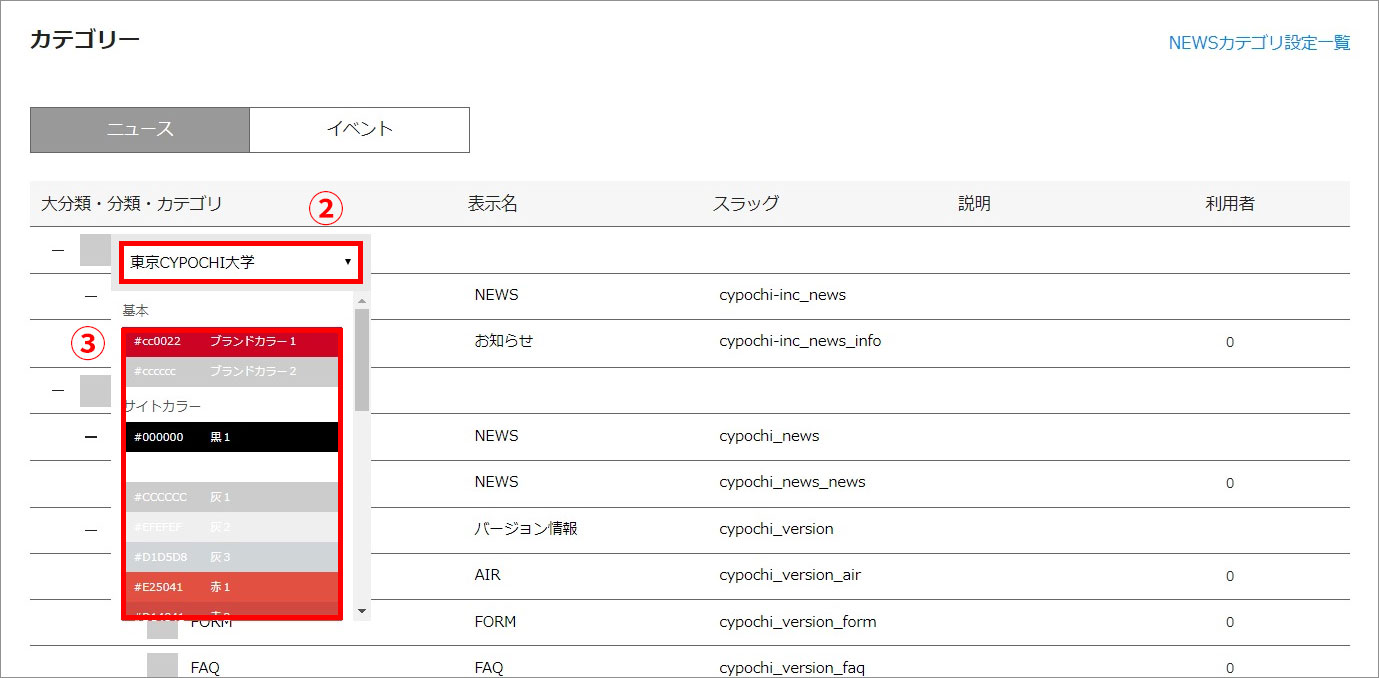Click the palette list scroll-up arrow
The width and height of the screenshot is (1379, 678).
(x=362, y=299)
